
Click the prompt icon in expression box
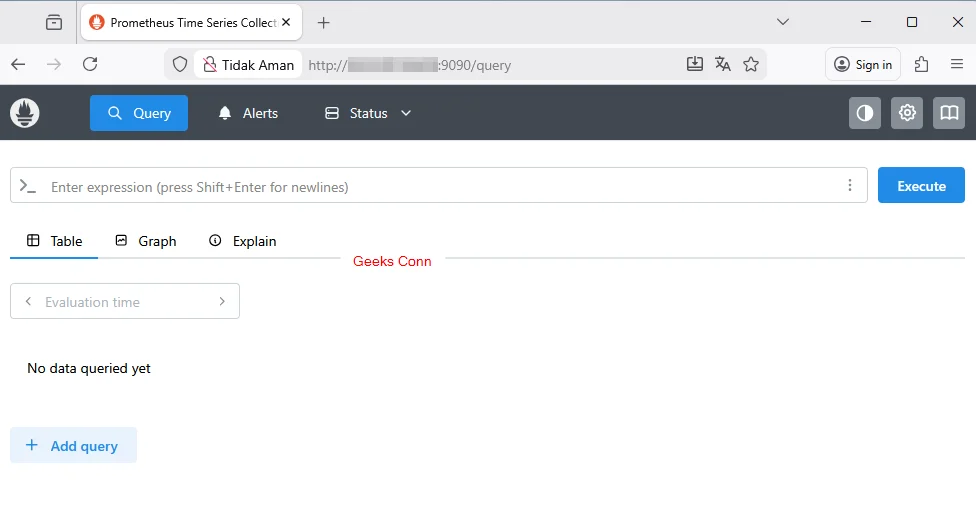[28, 185]
